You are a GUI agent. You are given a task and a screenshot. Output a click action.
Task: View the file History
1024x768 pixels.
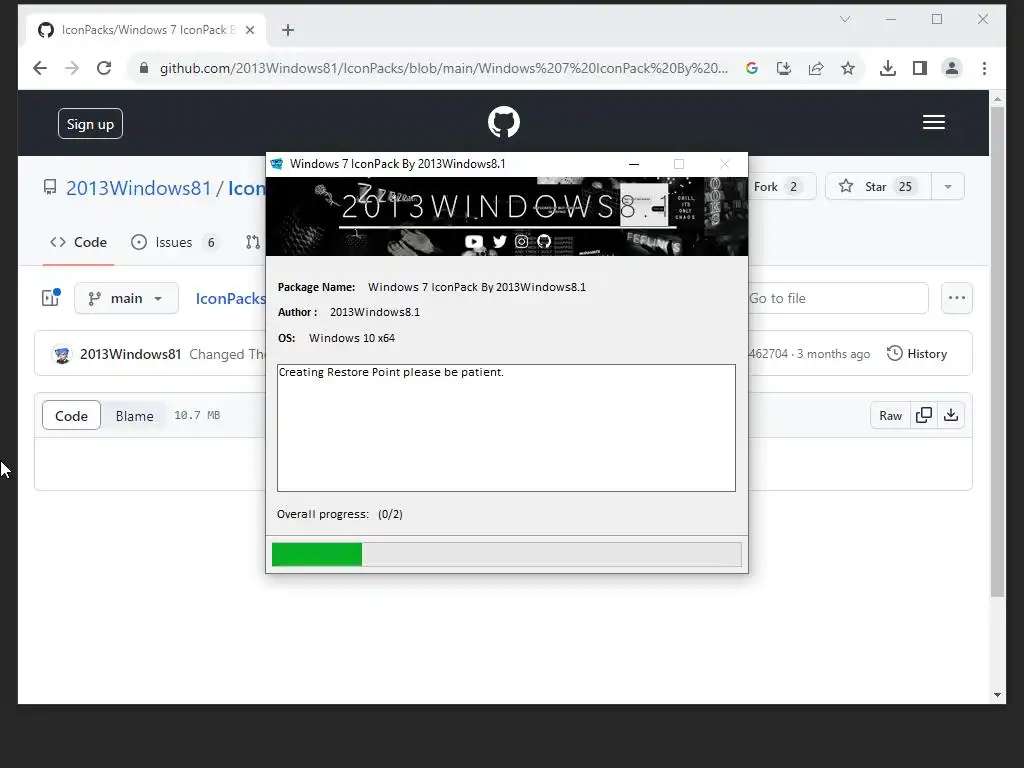(x=917, y=353)
